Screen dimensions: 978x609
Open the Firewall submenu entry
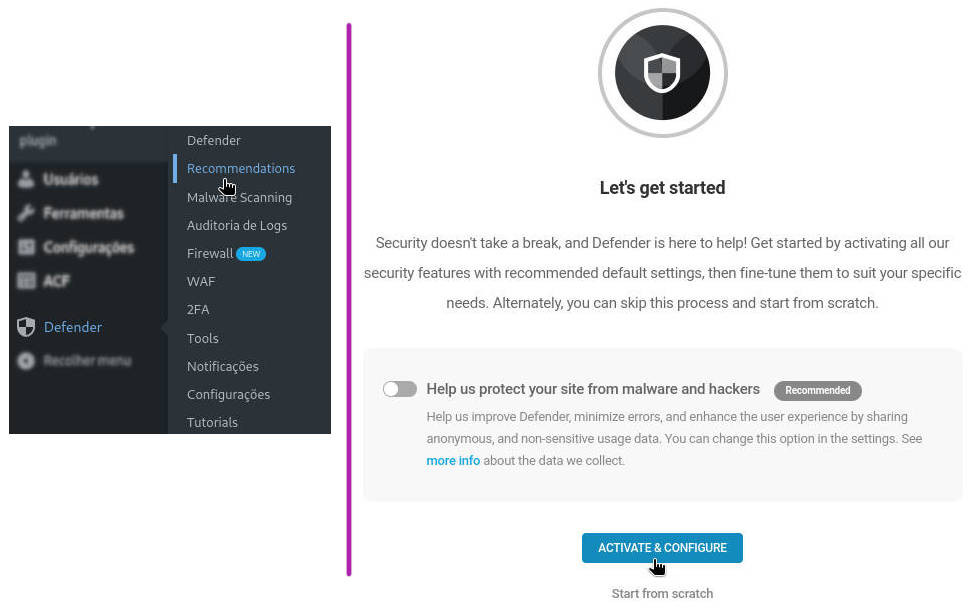tap(210, 253)
